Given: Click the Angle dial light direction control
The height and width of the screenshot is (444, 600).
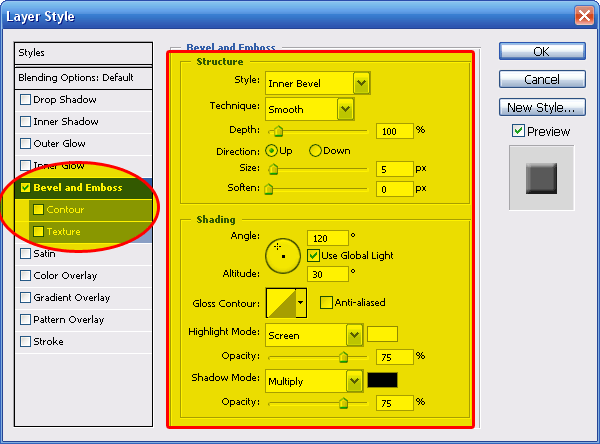Looking at the screenshot, I should pyautogui.click(x=283, y=255).
